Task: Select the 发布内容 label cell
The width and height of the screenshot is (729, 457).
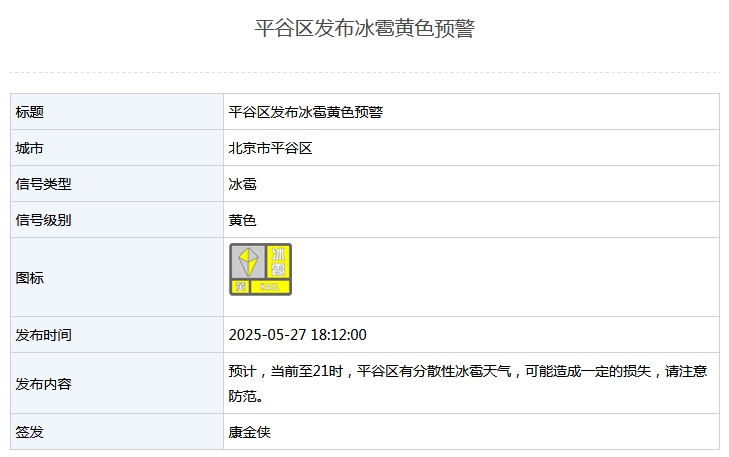Action: pyautogui.click(x=117, y=384)
